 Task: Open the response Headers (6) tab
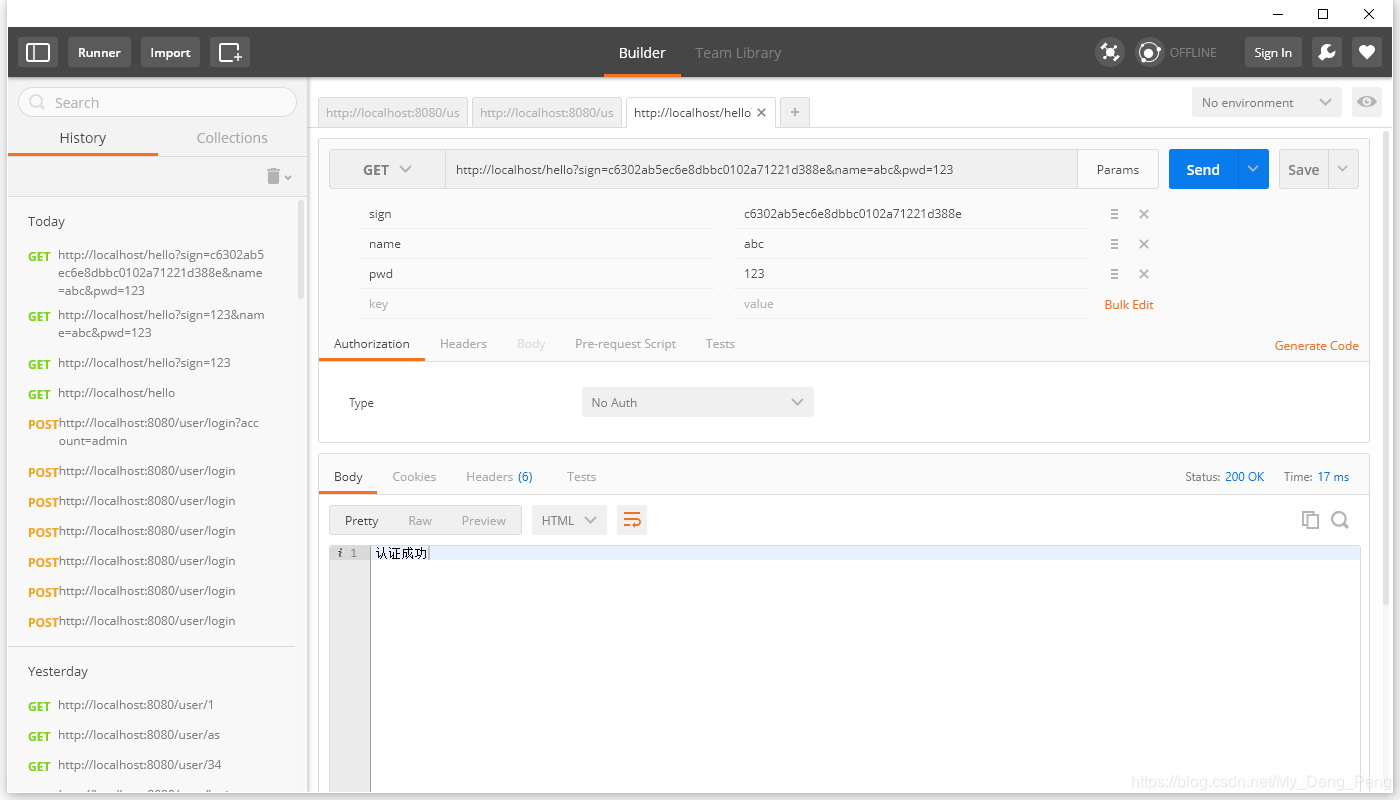pyautogui.click(x=499, y=477)
